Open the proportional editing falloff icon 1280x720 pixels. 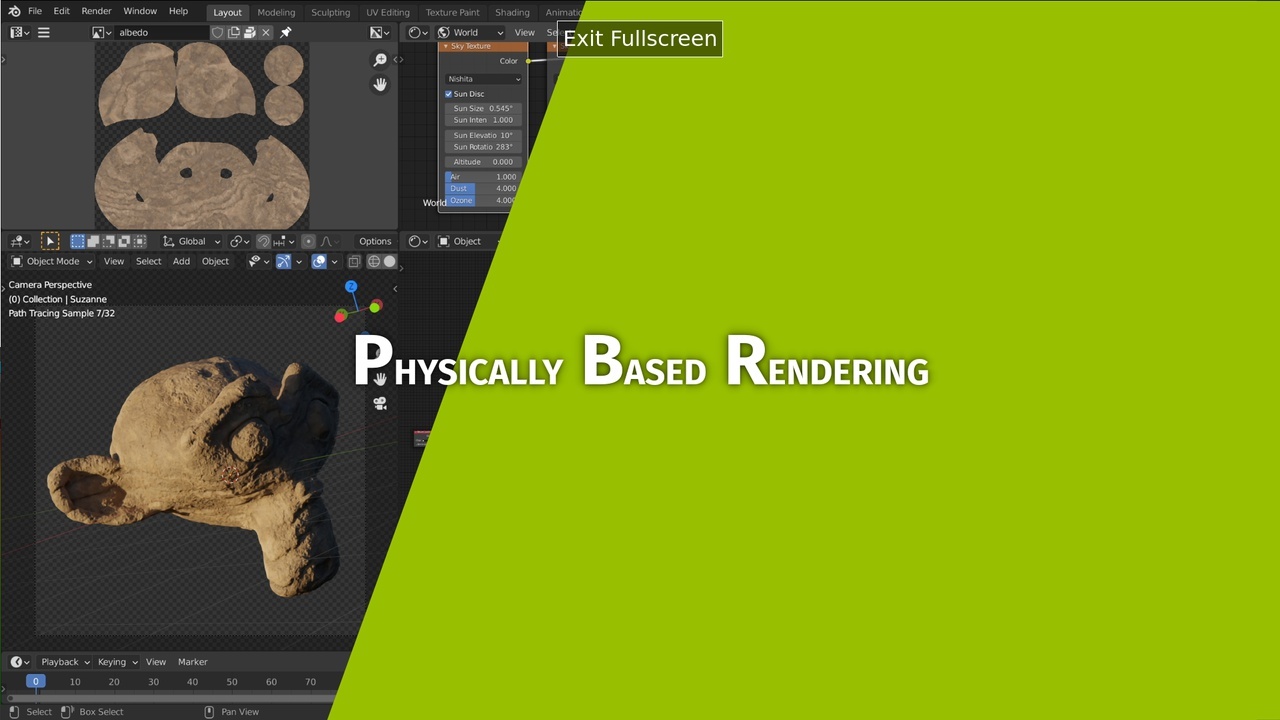(x=325, y=241)
